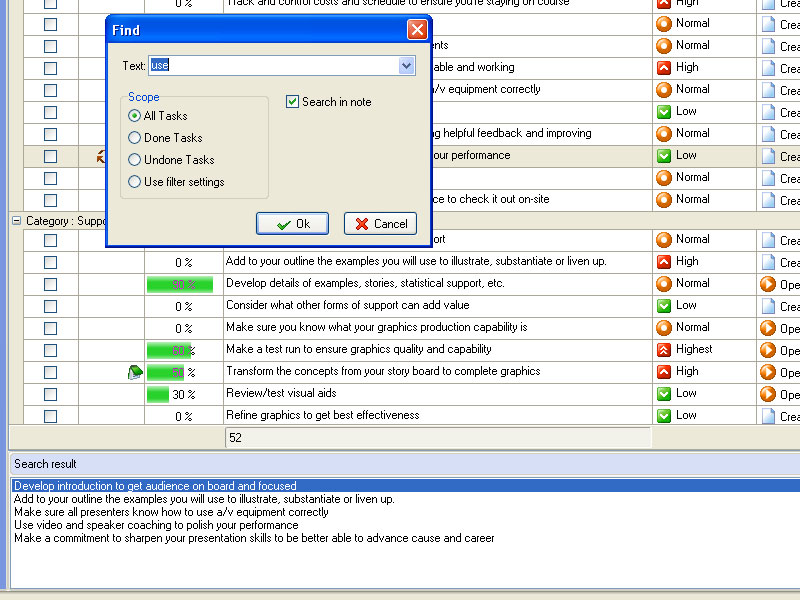This screenshot has width=800, height=600.
Task: Click Low priority icon on Refine graphics row
Action: pos(663,416)
